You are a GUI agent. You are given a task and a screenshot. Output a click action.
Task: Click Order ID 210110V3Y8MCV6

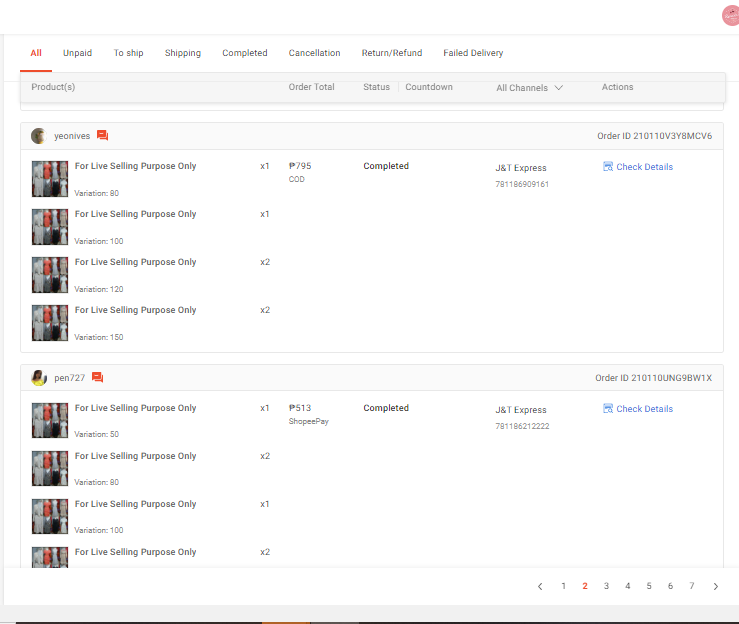[655, 136]
